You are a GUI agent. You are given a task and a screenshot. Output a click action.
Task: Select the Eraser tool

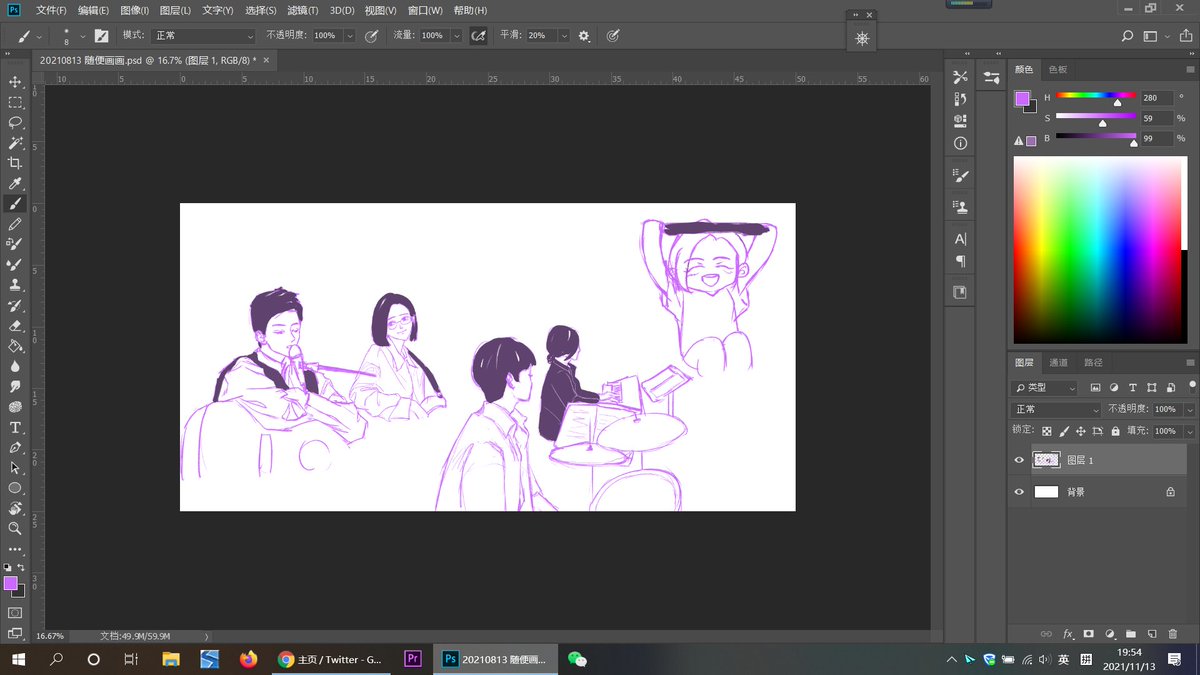click(x=15, y=325)
